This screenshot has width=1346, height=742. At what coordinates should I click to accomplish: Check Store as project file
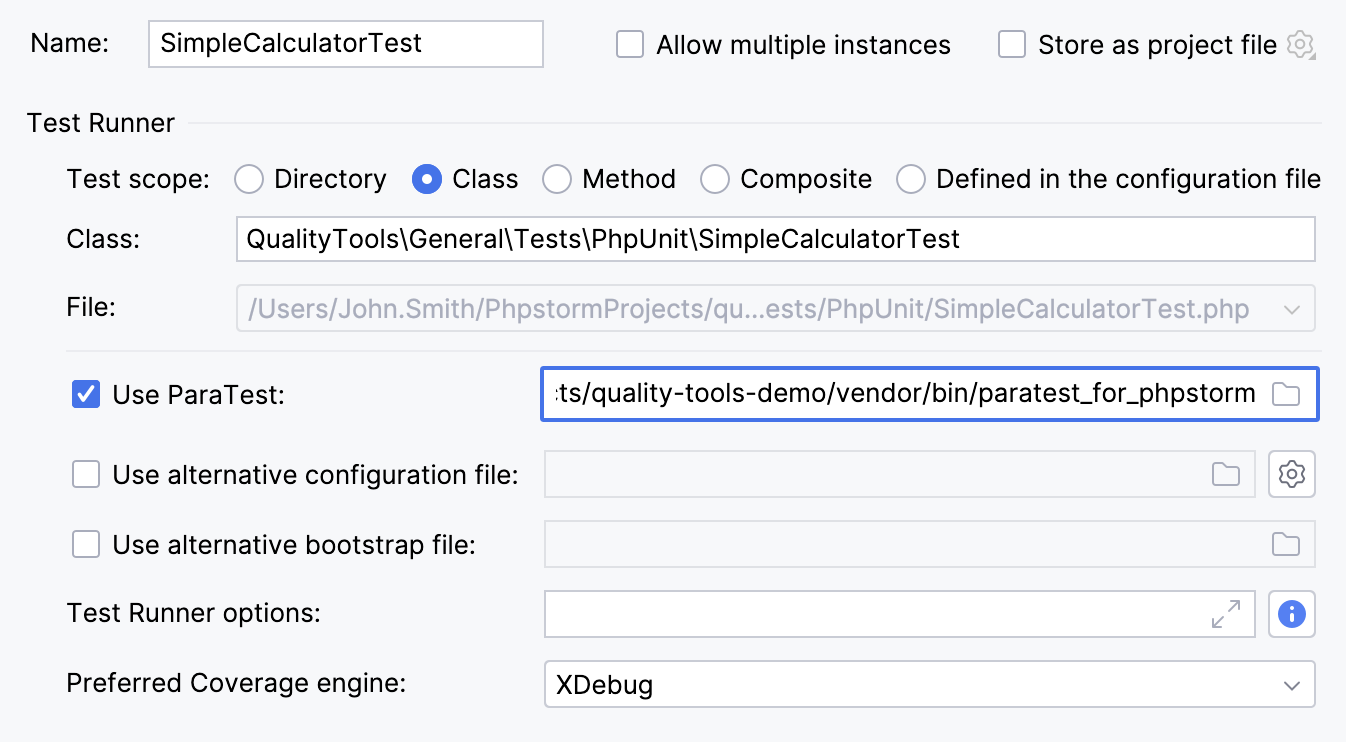click(x=1012, y=44)
